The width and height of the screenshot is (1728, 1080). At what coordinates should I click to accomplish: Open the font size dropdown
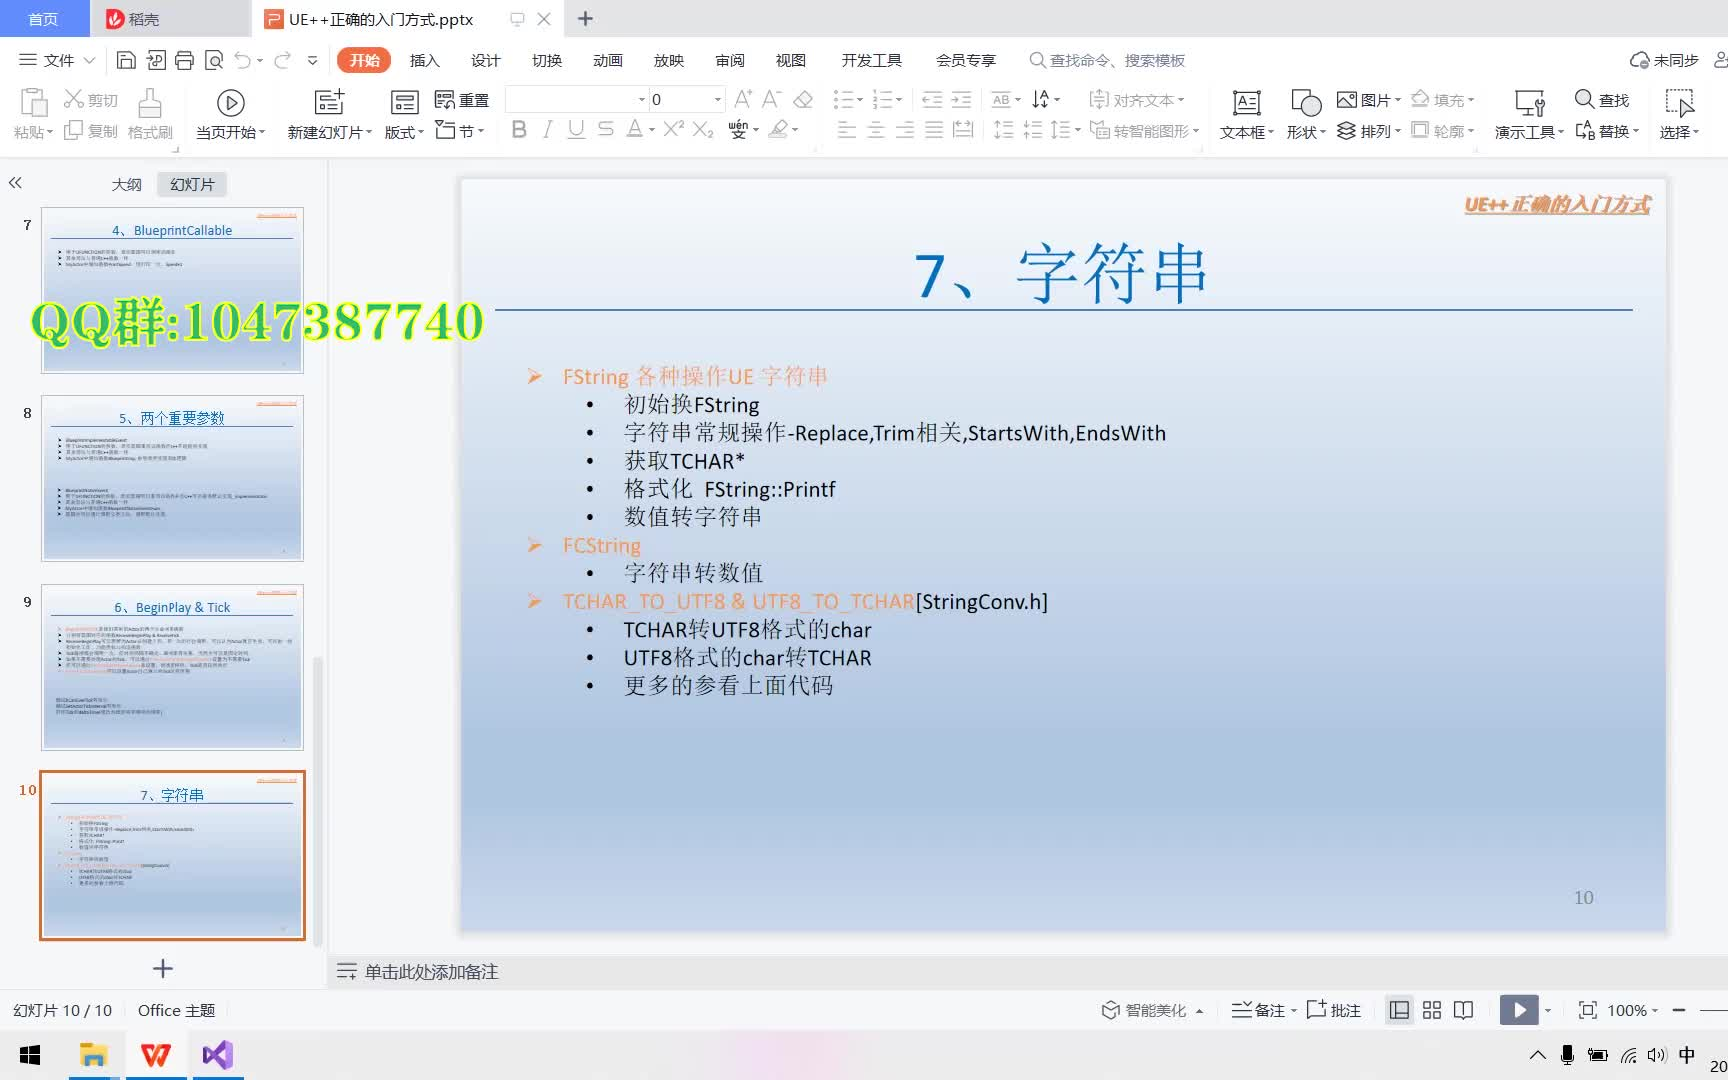coord(717,99)
